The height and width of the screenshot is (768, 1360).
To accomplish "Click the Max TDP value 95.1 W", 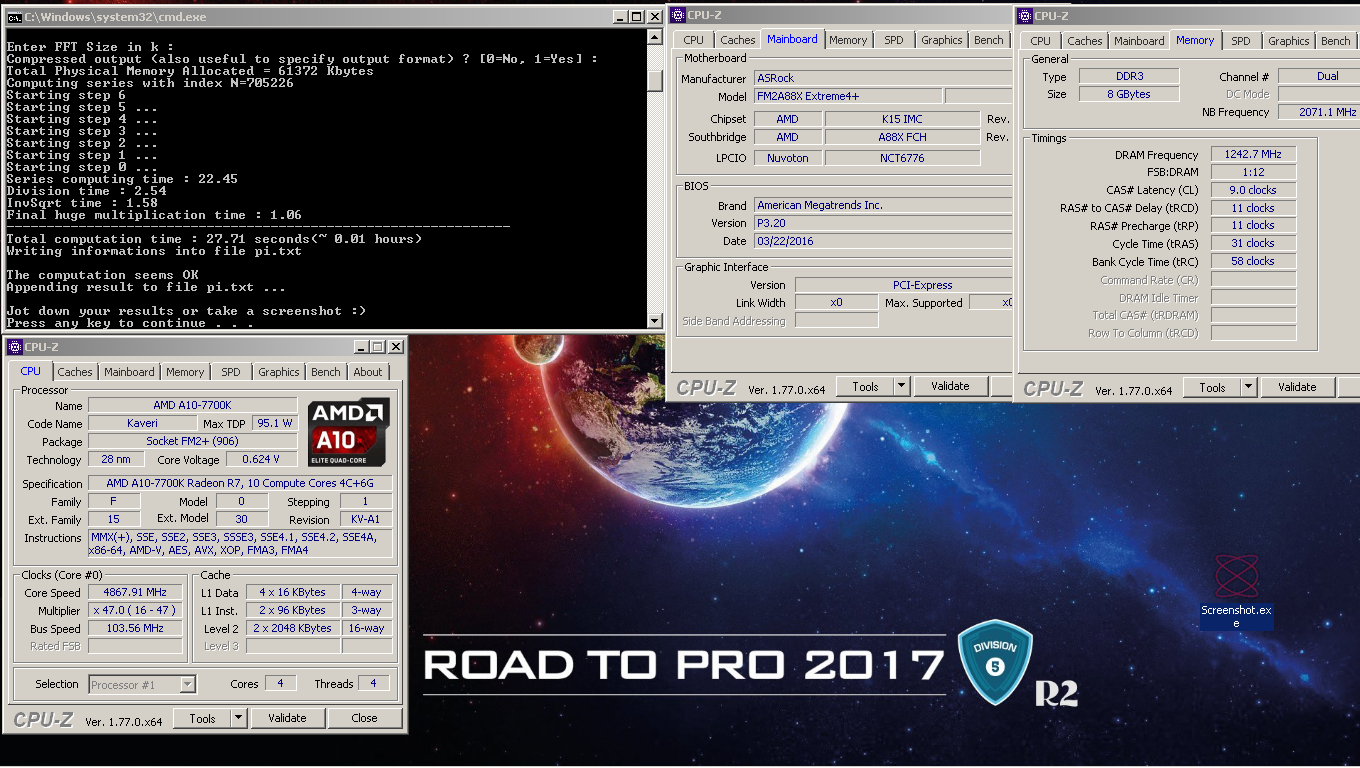I will pos(275,423).
